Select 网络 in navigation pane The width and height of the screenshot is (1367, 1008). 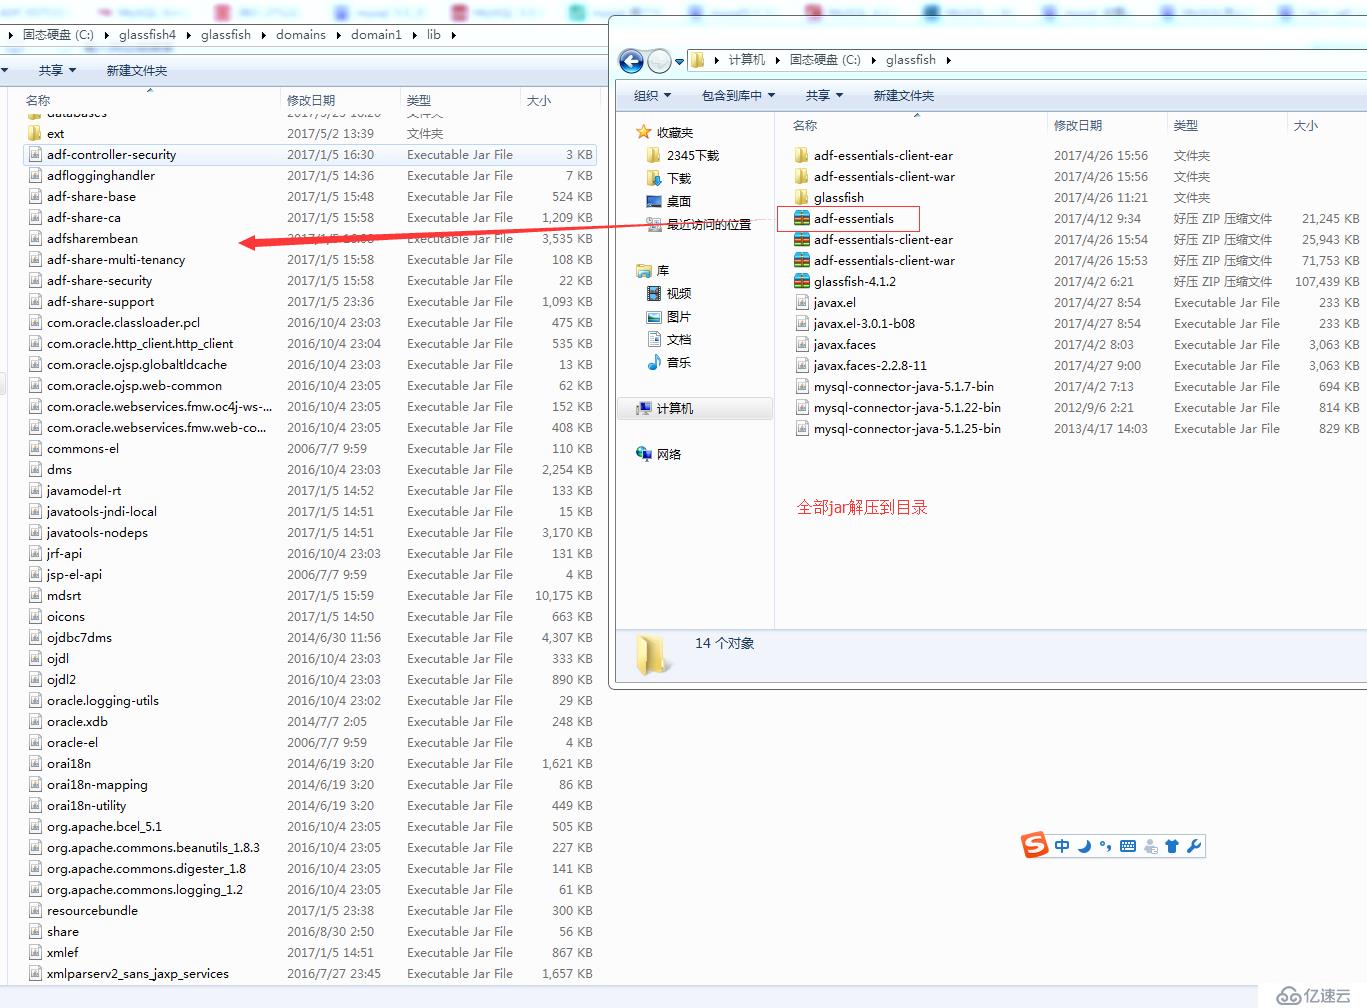pyautogui.click(x=658, y=454)
